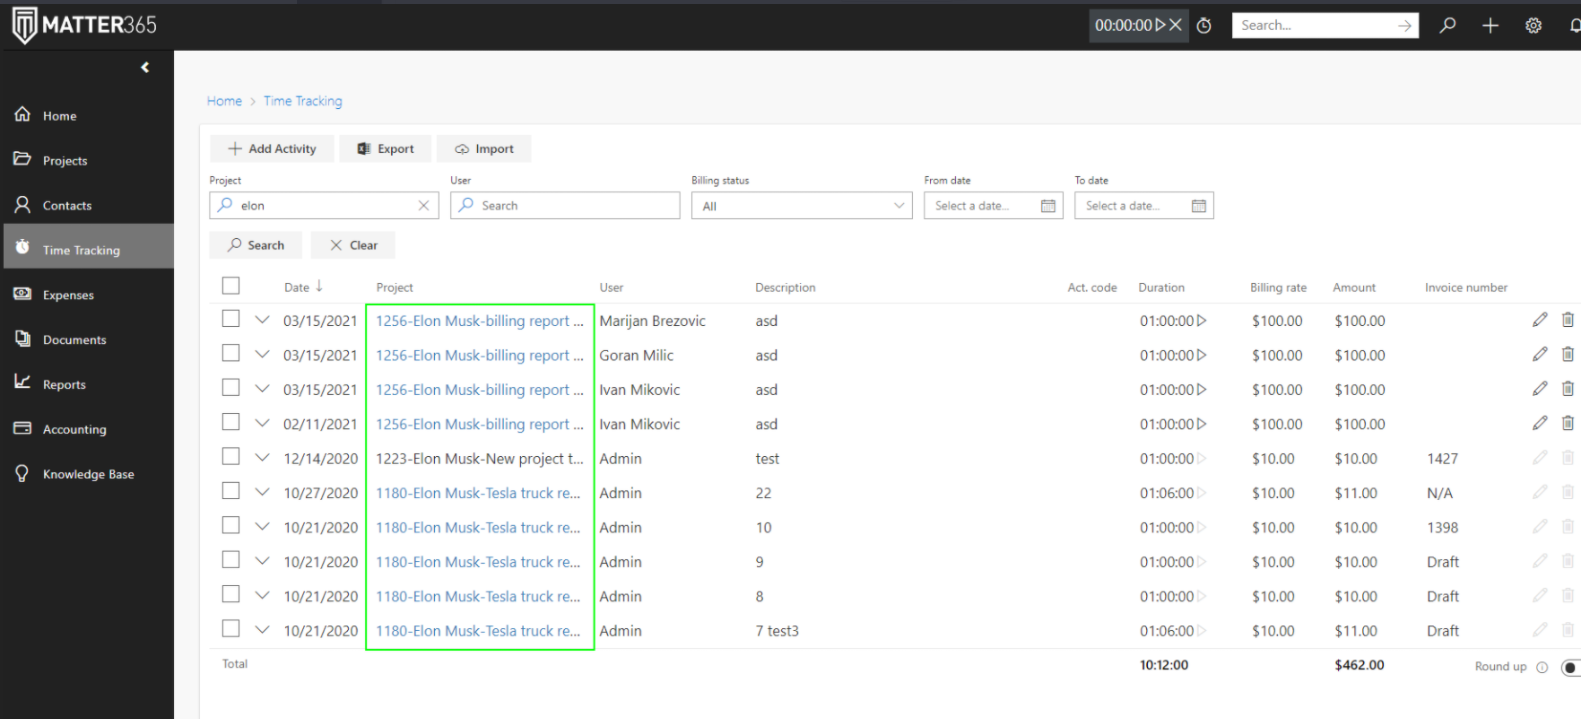Click the plus icon in header
This screenshot has height=719, width=1581.
click(1490, 25)
